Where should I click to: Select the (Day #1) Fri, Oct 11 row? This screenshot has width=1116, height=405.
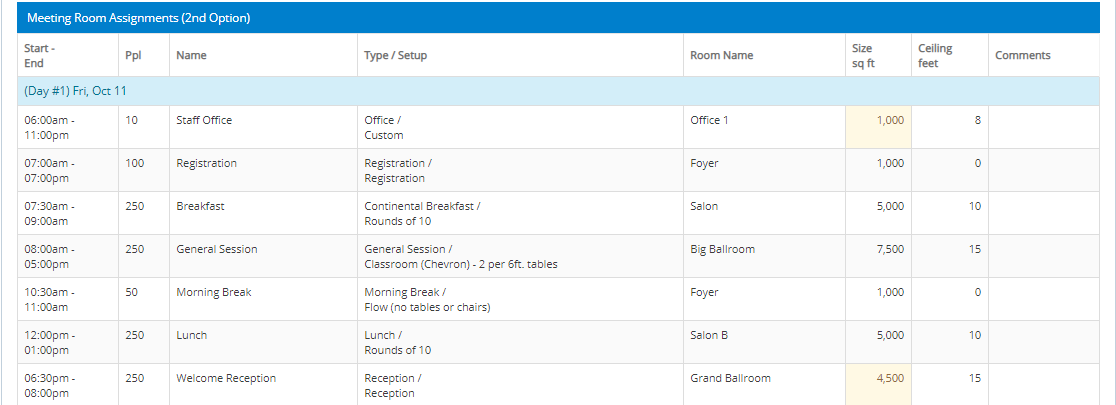point(76,91)
